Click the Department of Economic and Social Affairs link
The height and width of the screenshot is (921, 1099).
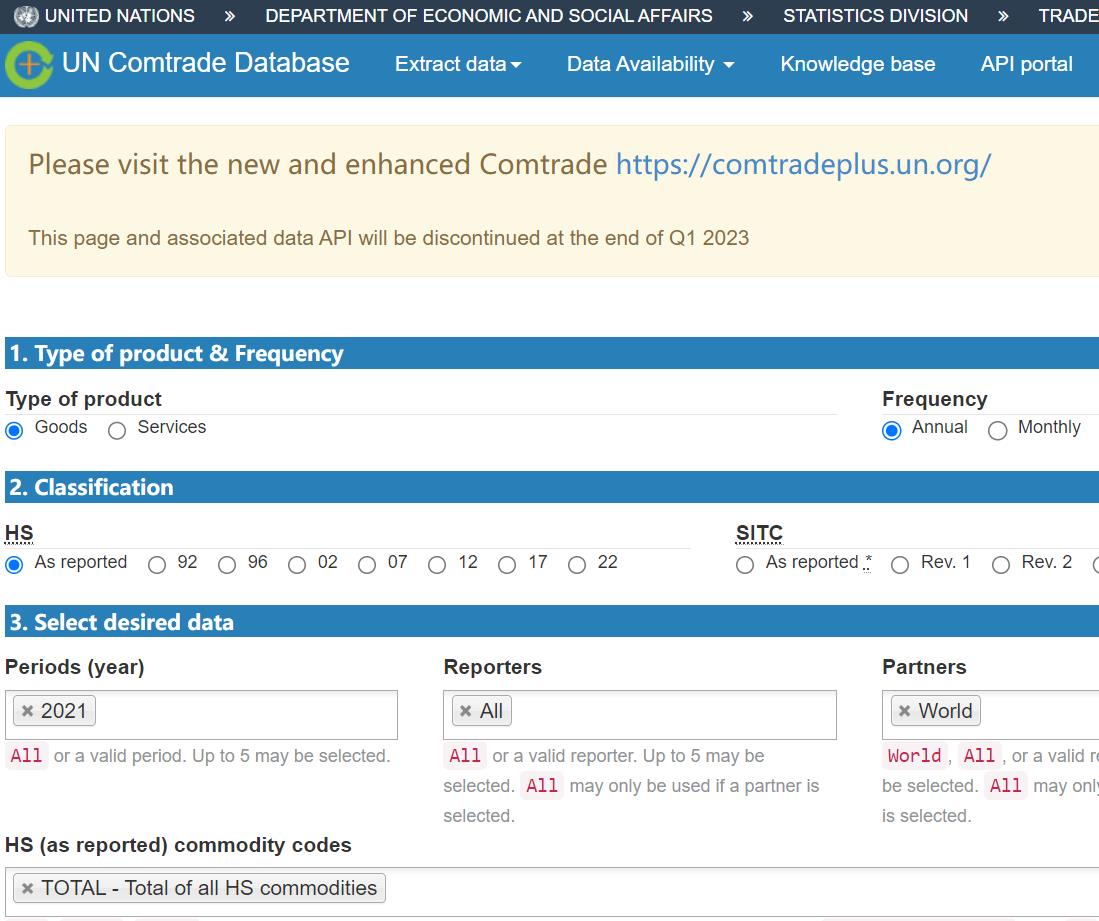[x=489, y=16]
